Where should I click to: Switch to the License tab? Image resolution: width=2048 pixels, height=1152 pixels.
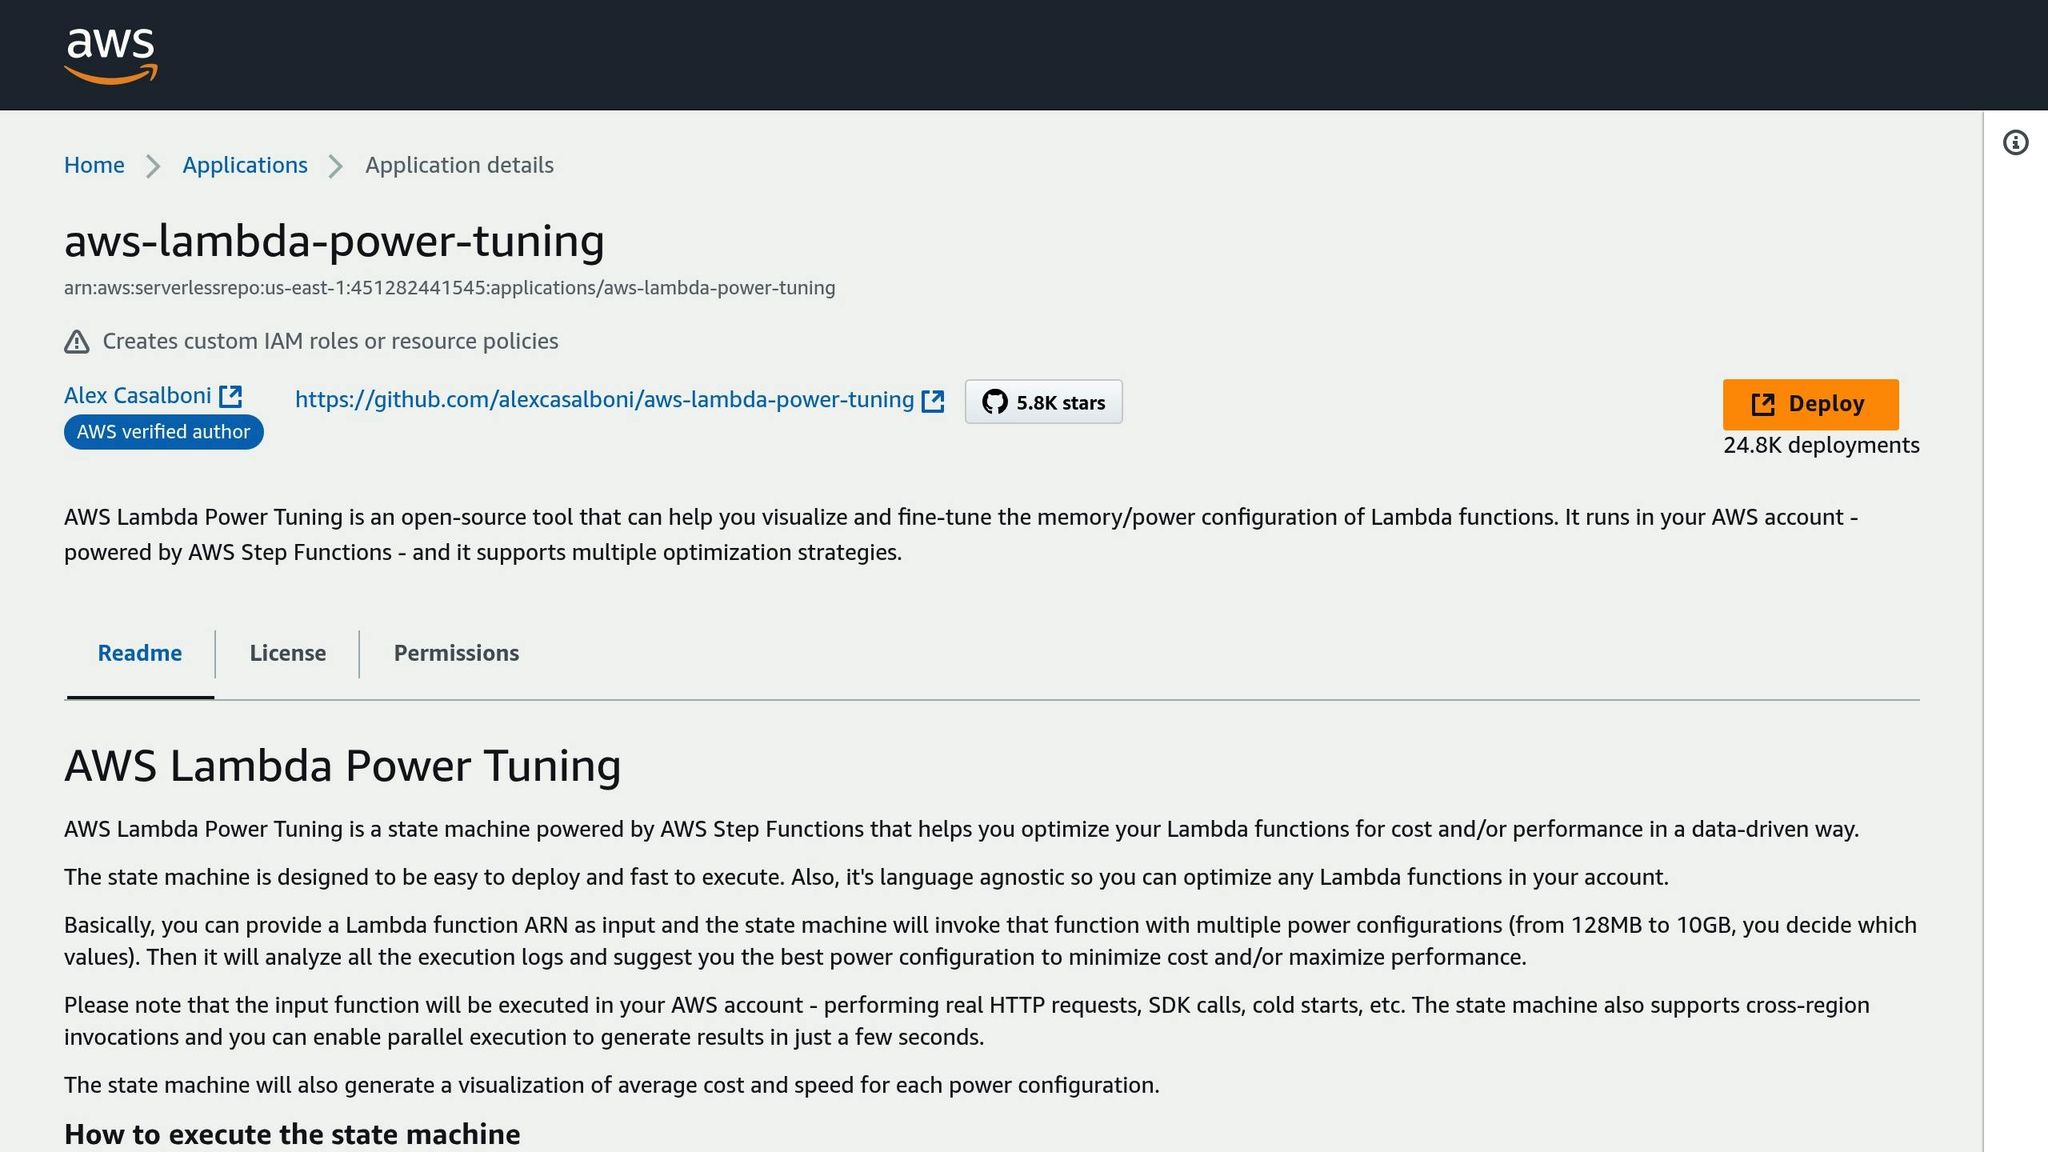pyautogui.click(x=288, y=654)
